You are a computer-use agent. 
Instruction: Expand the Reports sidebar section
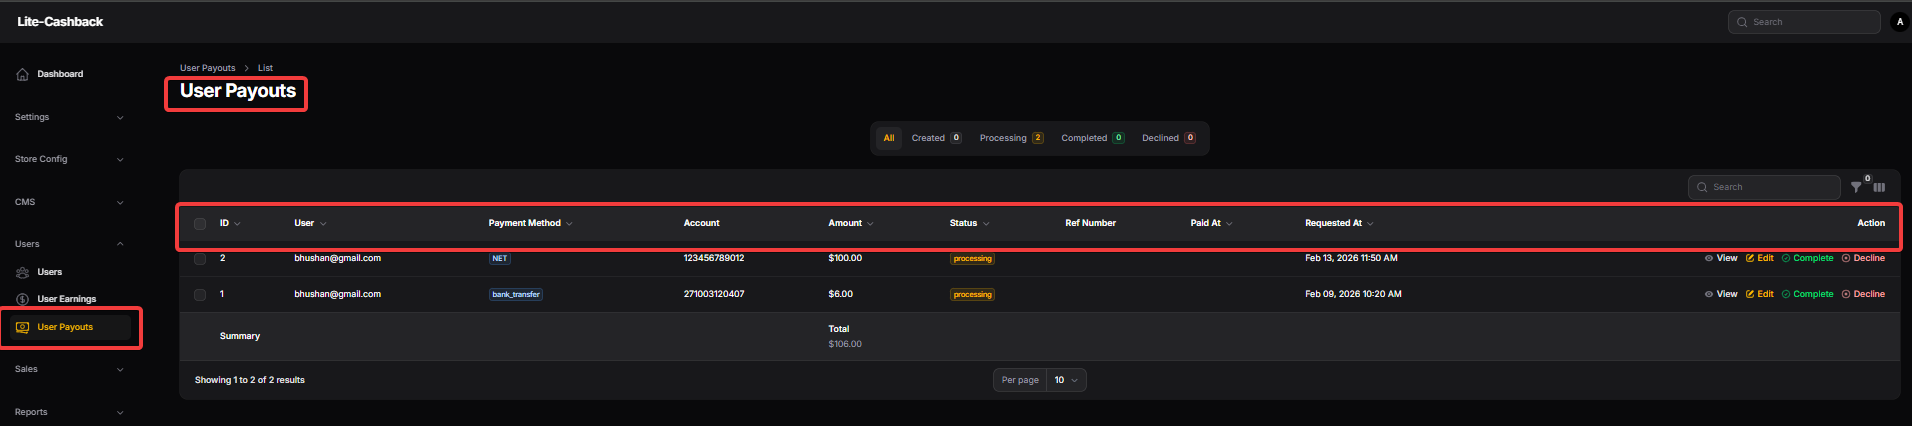click(x=68, y=412)
